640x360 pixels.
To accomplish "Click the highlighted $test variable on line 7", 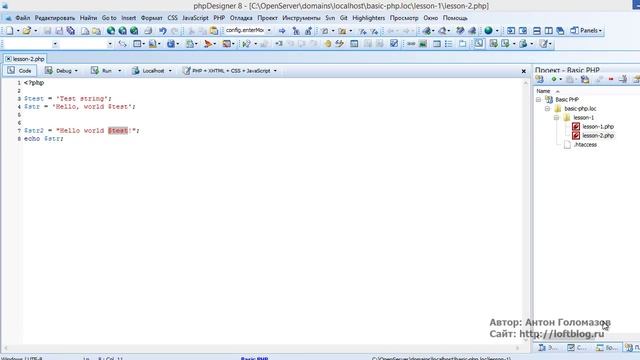I will (118, 131).
